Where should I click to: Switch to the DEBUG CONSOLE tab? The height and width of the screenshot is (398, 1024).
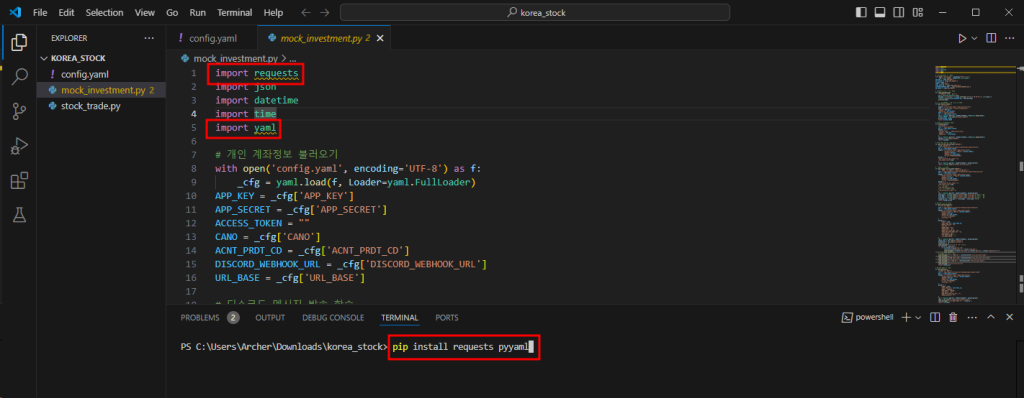click(333, 318)
